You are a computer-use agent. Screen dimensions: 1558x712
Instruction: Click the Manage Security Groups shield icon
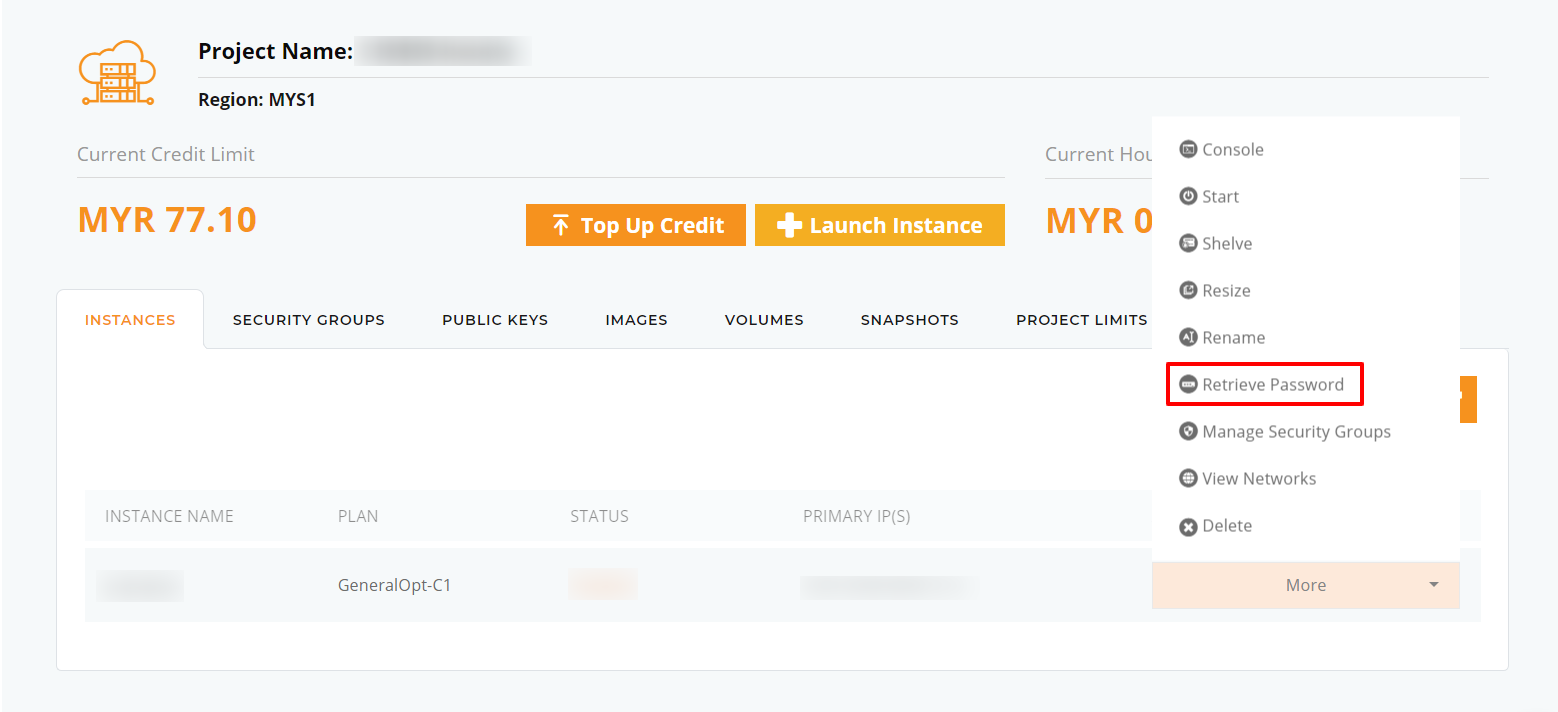click(1188, 432)
